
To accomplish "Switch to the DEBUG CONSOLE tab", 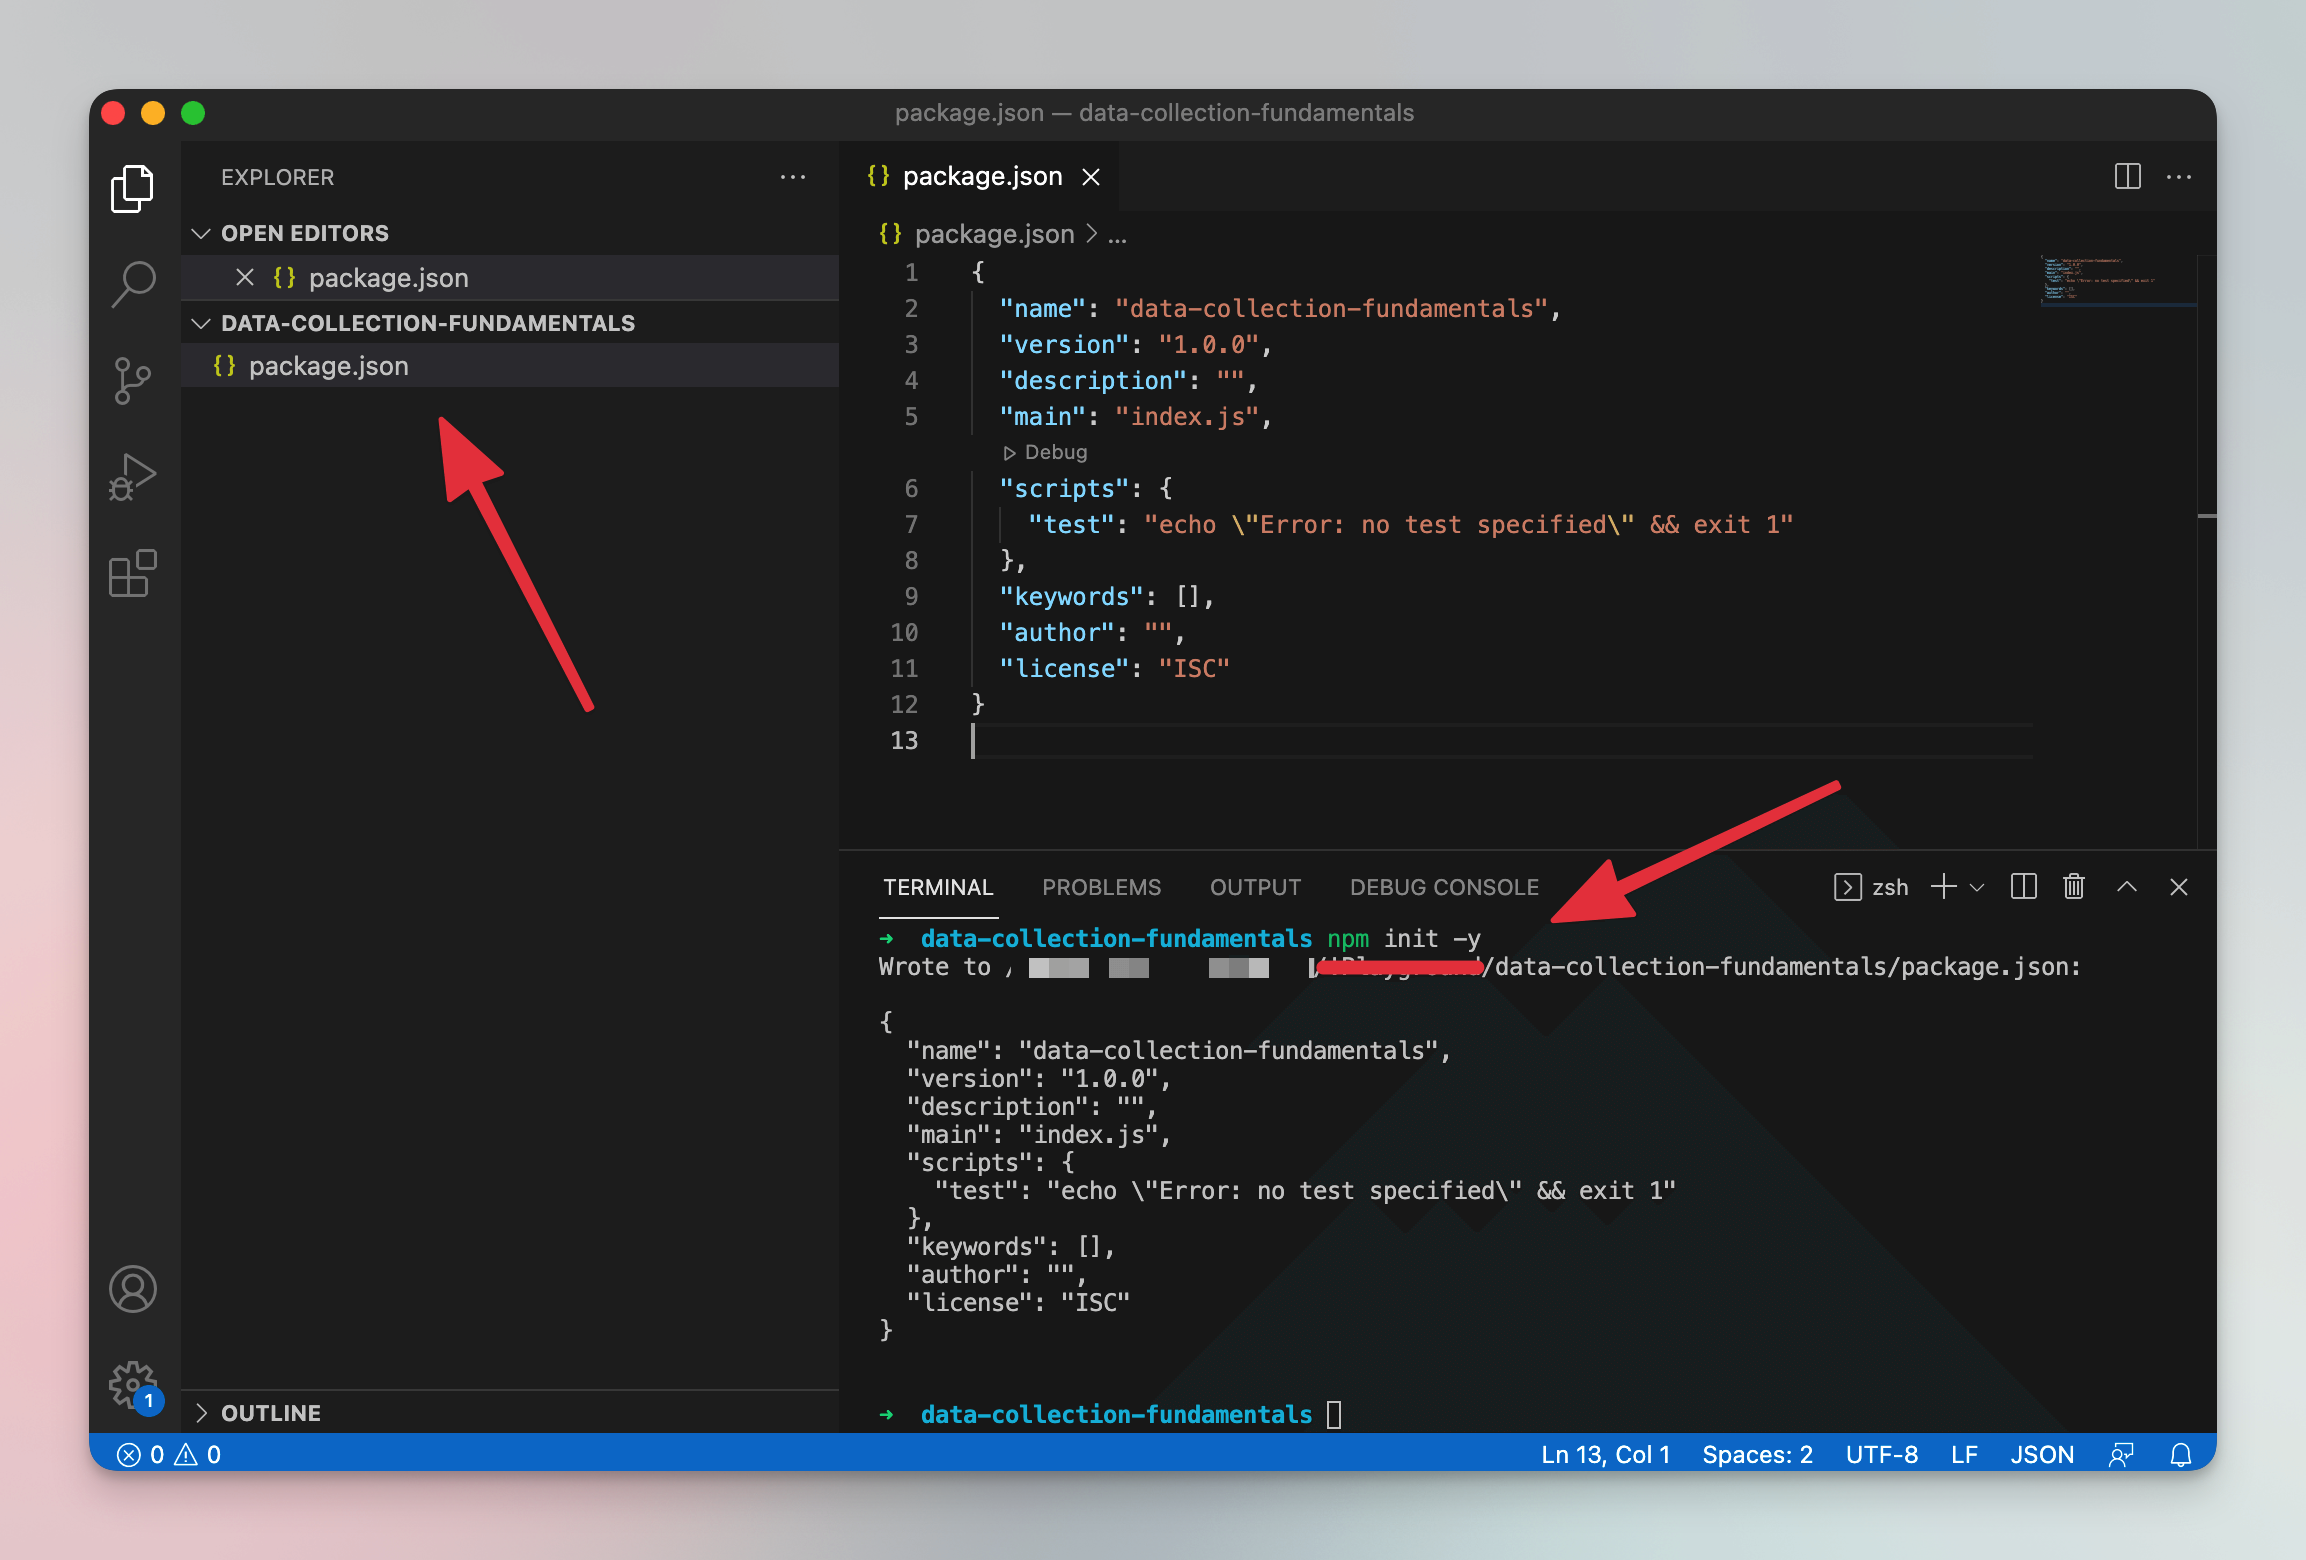I will 1443,887.
